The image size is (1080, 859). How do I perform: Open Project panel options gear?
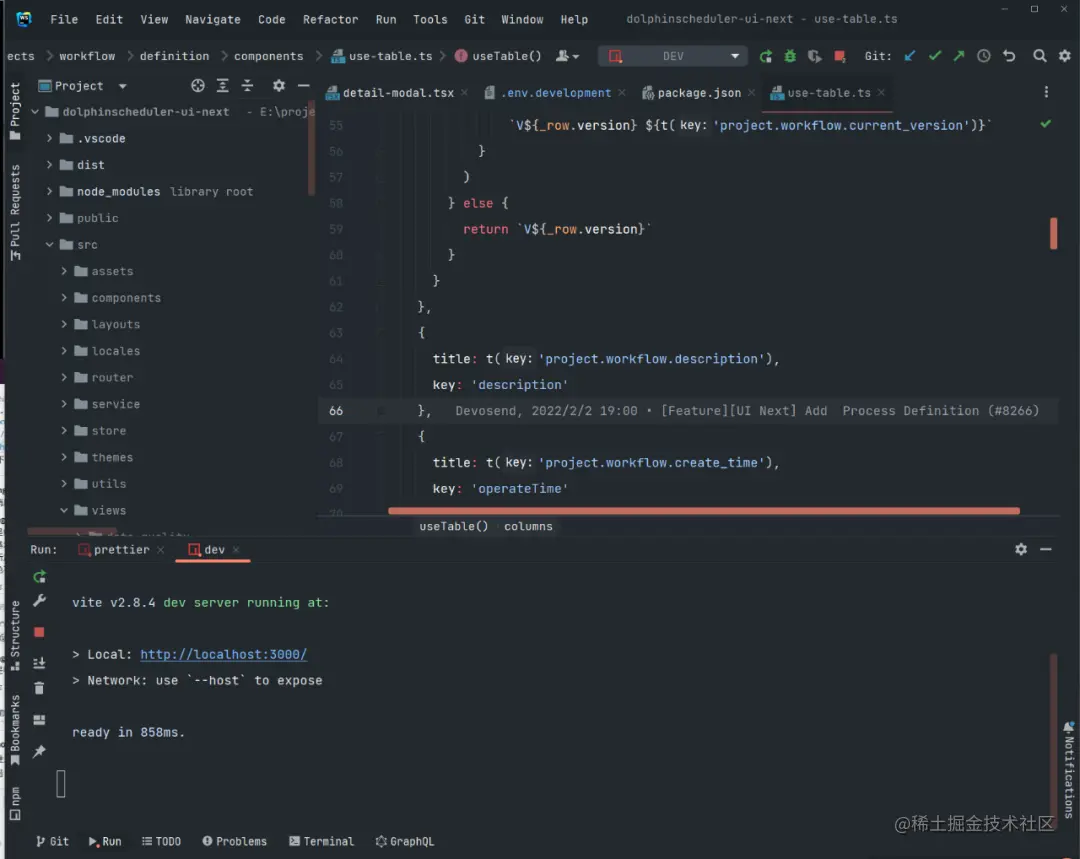[278, 85]
